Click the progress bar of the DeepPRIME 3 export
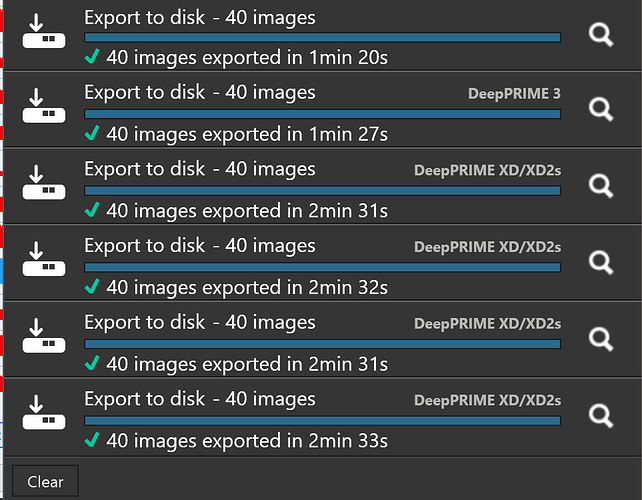 pos(322,114)
